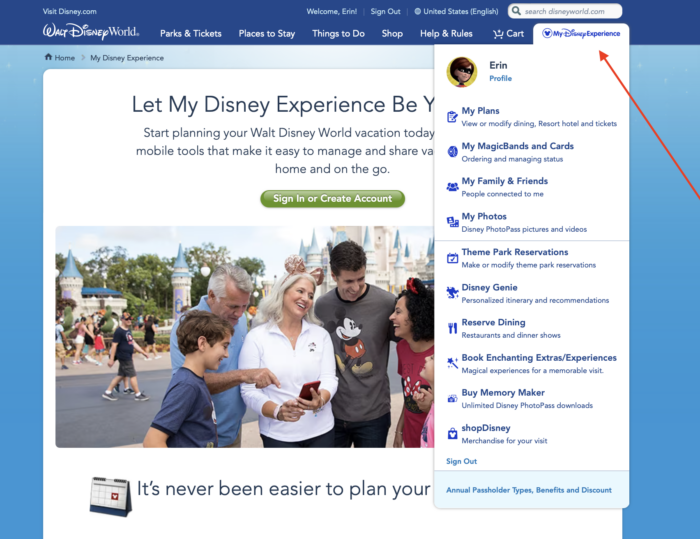This screenshot has height=539, width=700.
Task: Open the My Disney Experience tab
Action: [581, 33]
